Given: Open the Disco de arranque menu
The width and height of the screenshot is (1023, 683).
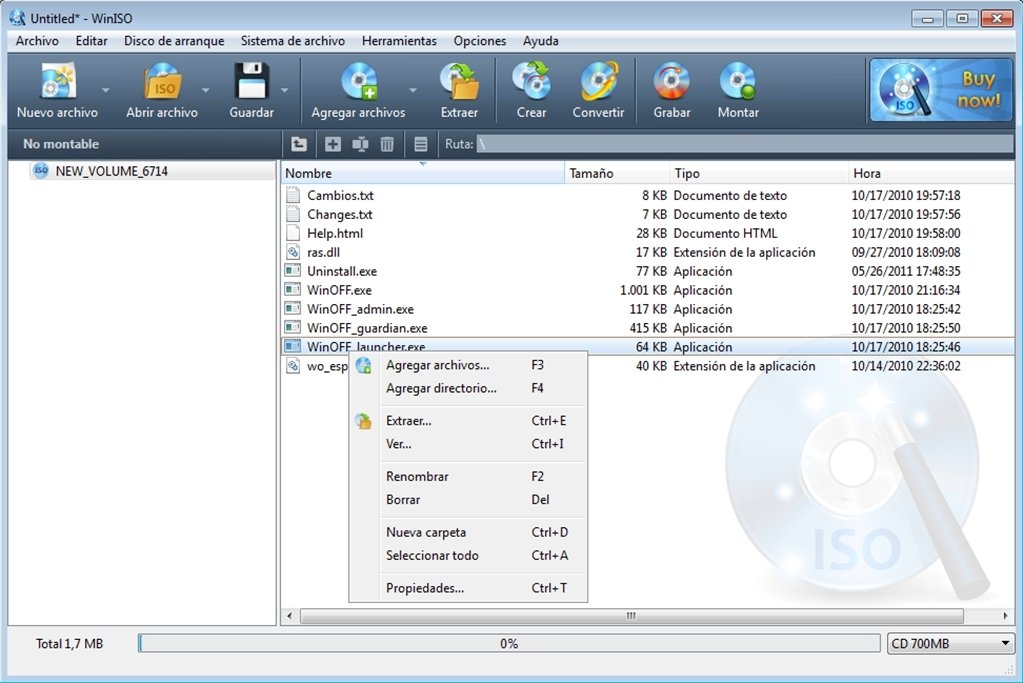Looking at the screenshot, I should (174, 40).
